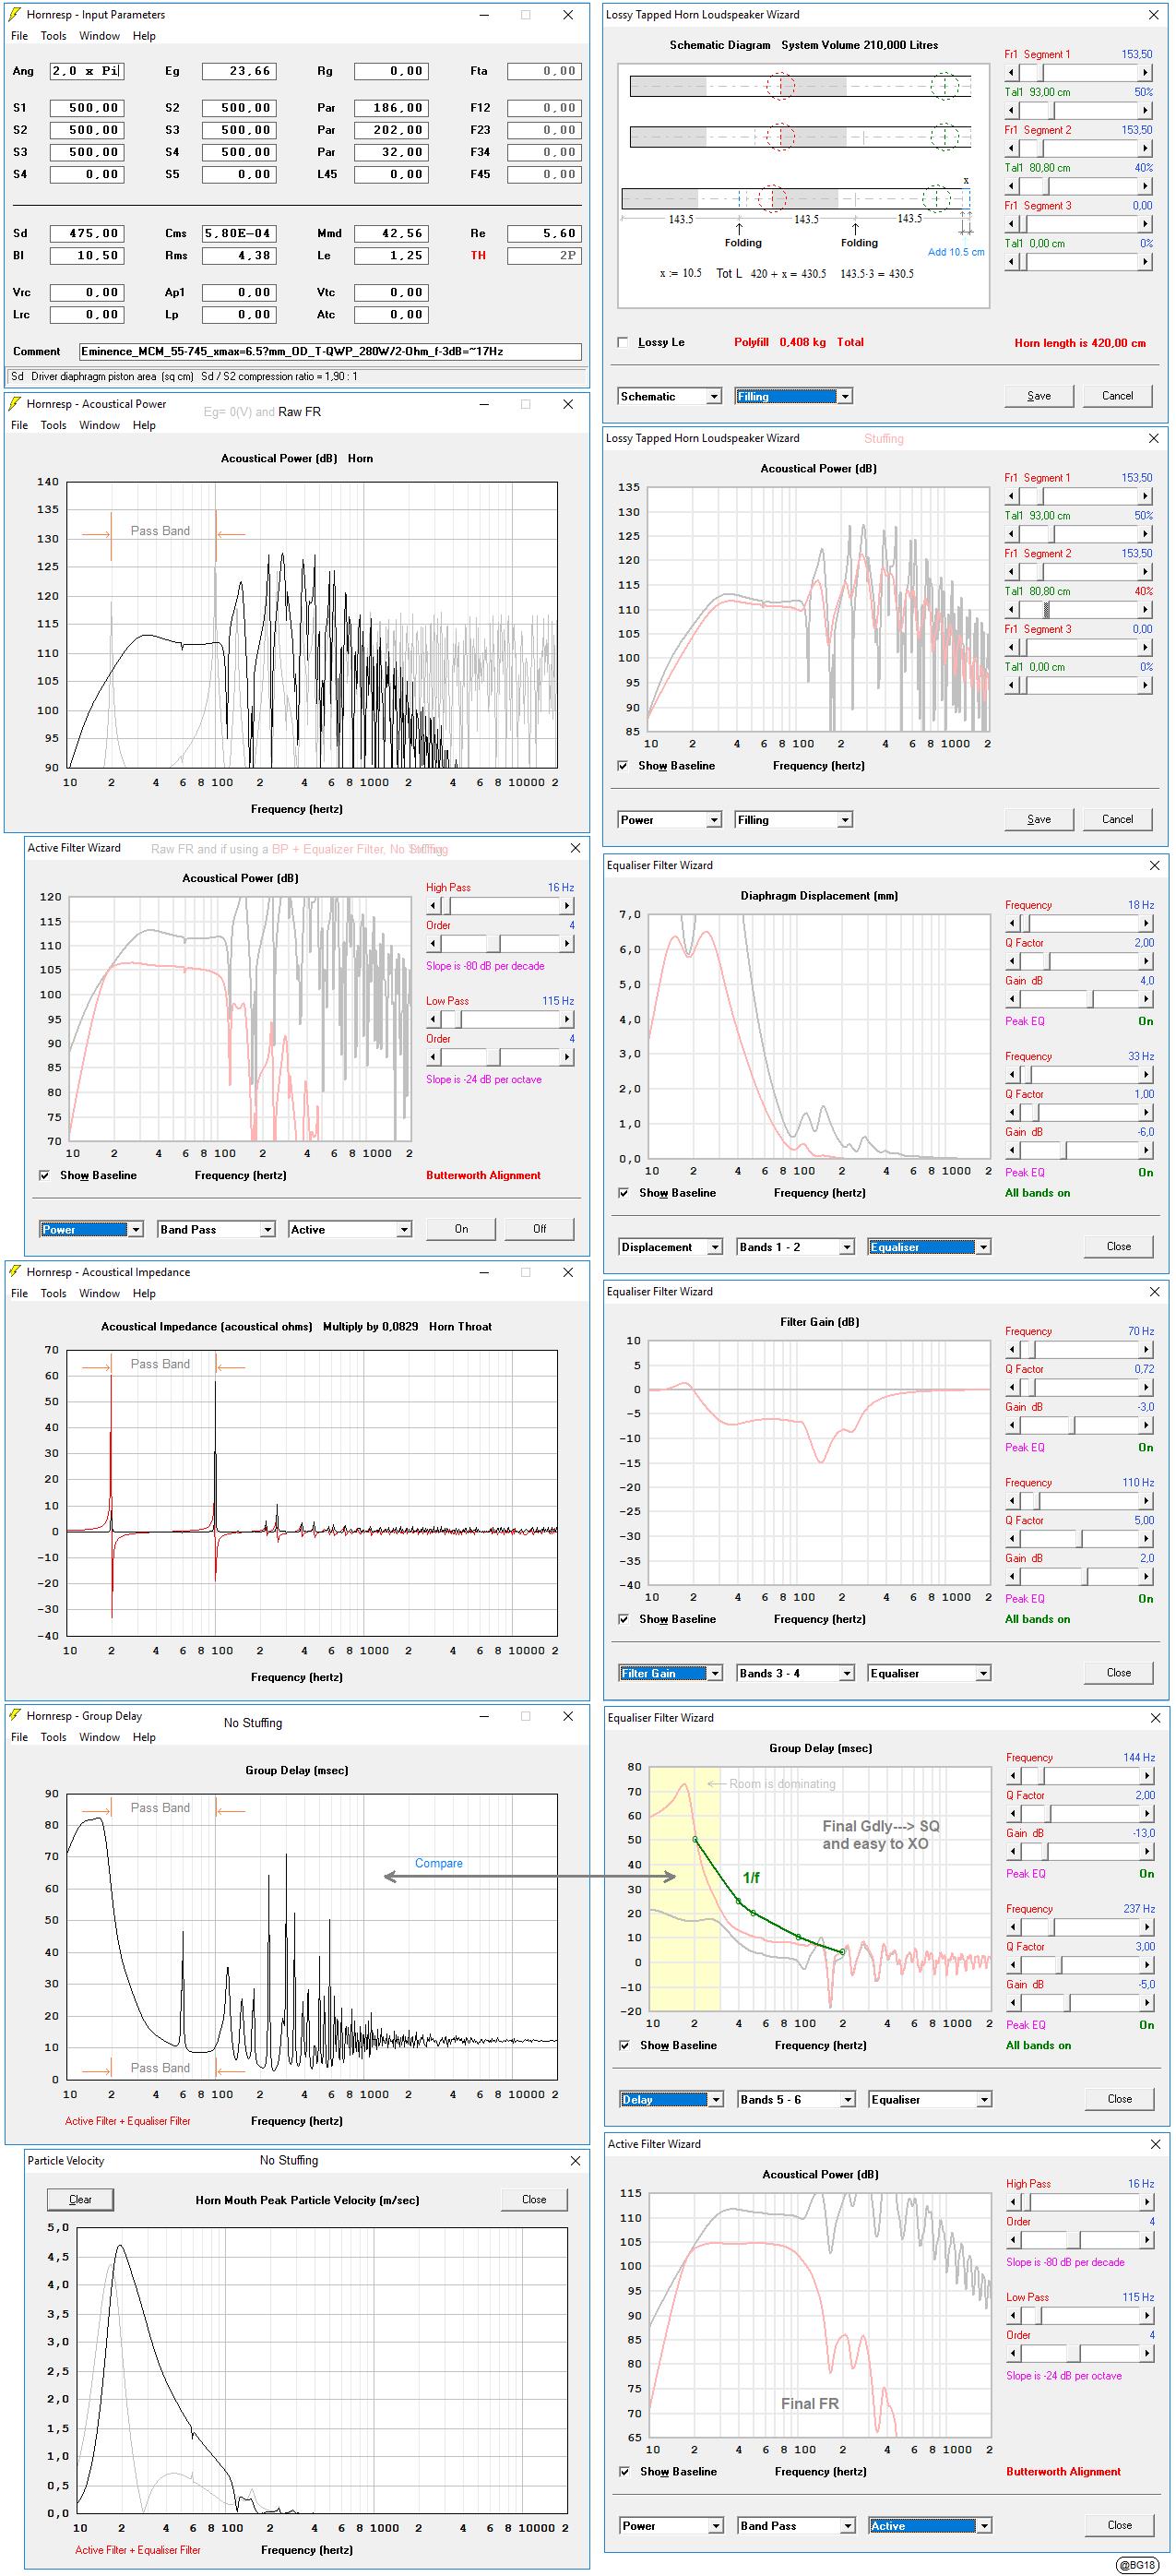Toggle Show Baseline in top Active Filter Wizard

pyautogui.click(x=44, y=1175)
